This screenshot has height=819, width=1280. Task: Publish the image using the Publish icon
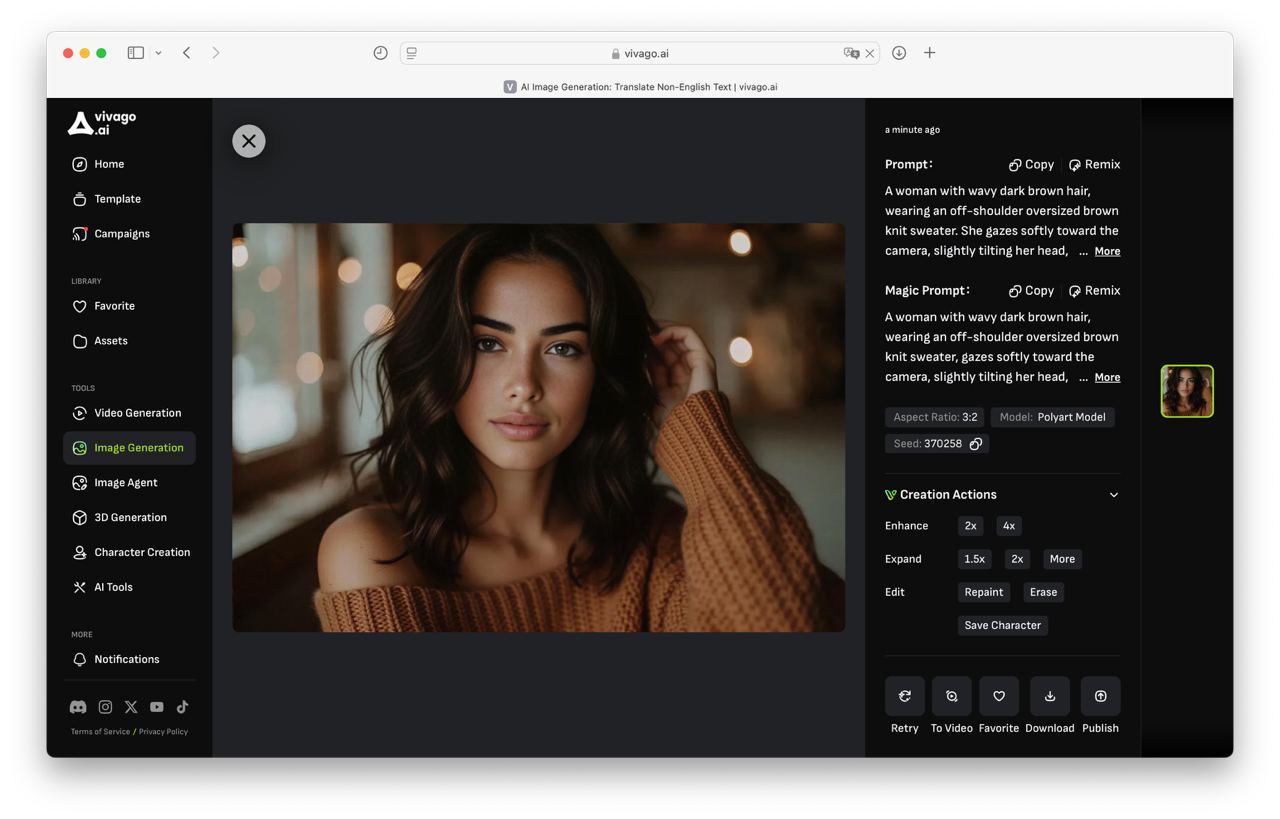pyautogui.click(x=1100, y=696)
